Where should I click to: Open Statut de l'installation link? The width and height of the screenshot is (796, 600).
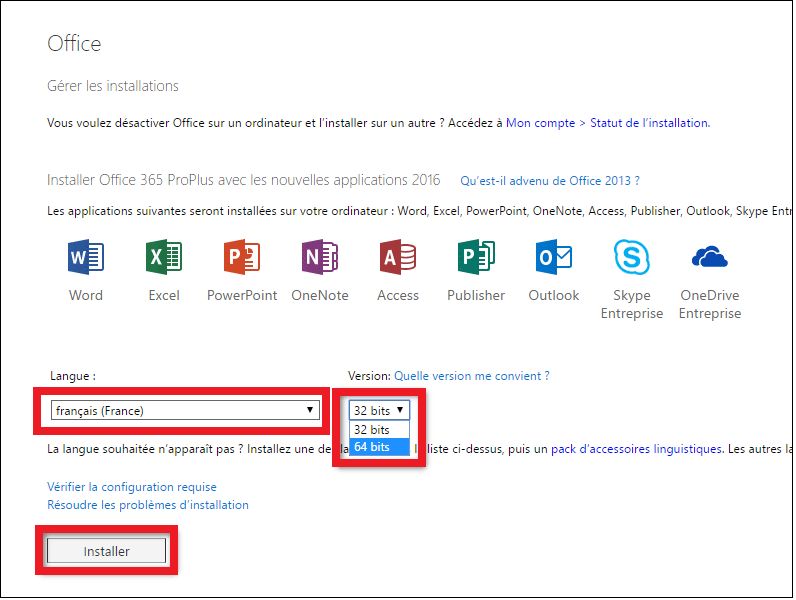tap(650, 123)
